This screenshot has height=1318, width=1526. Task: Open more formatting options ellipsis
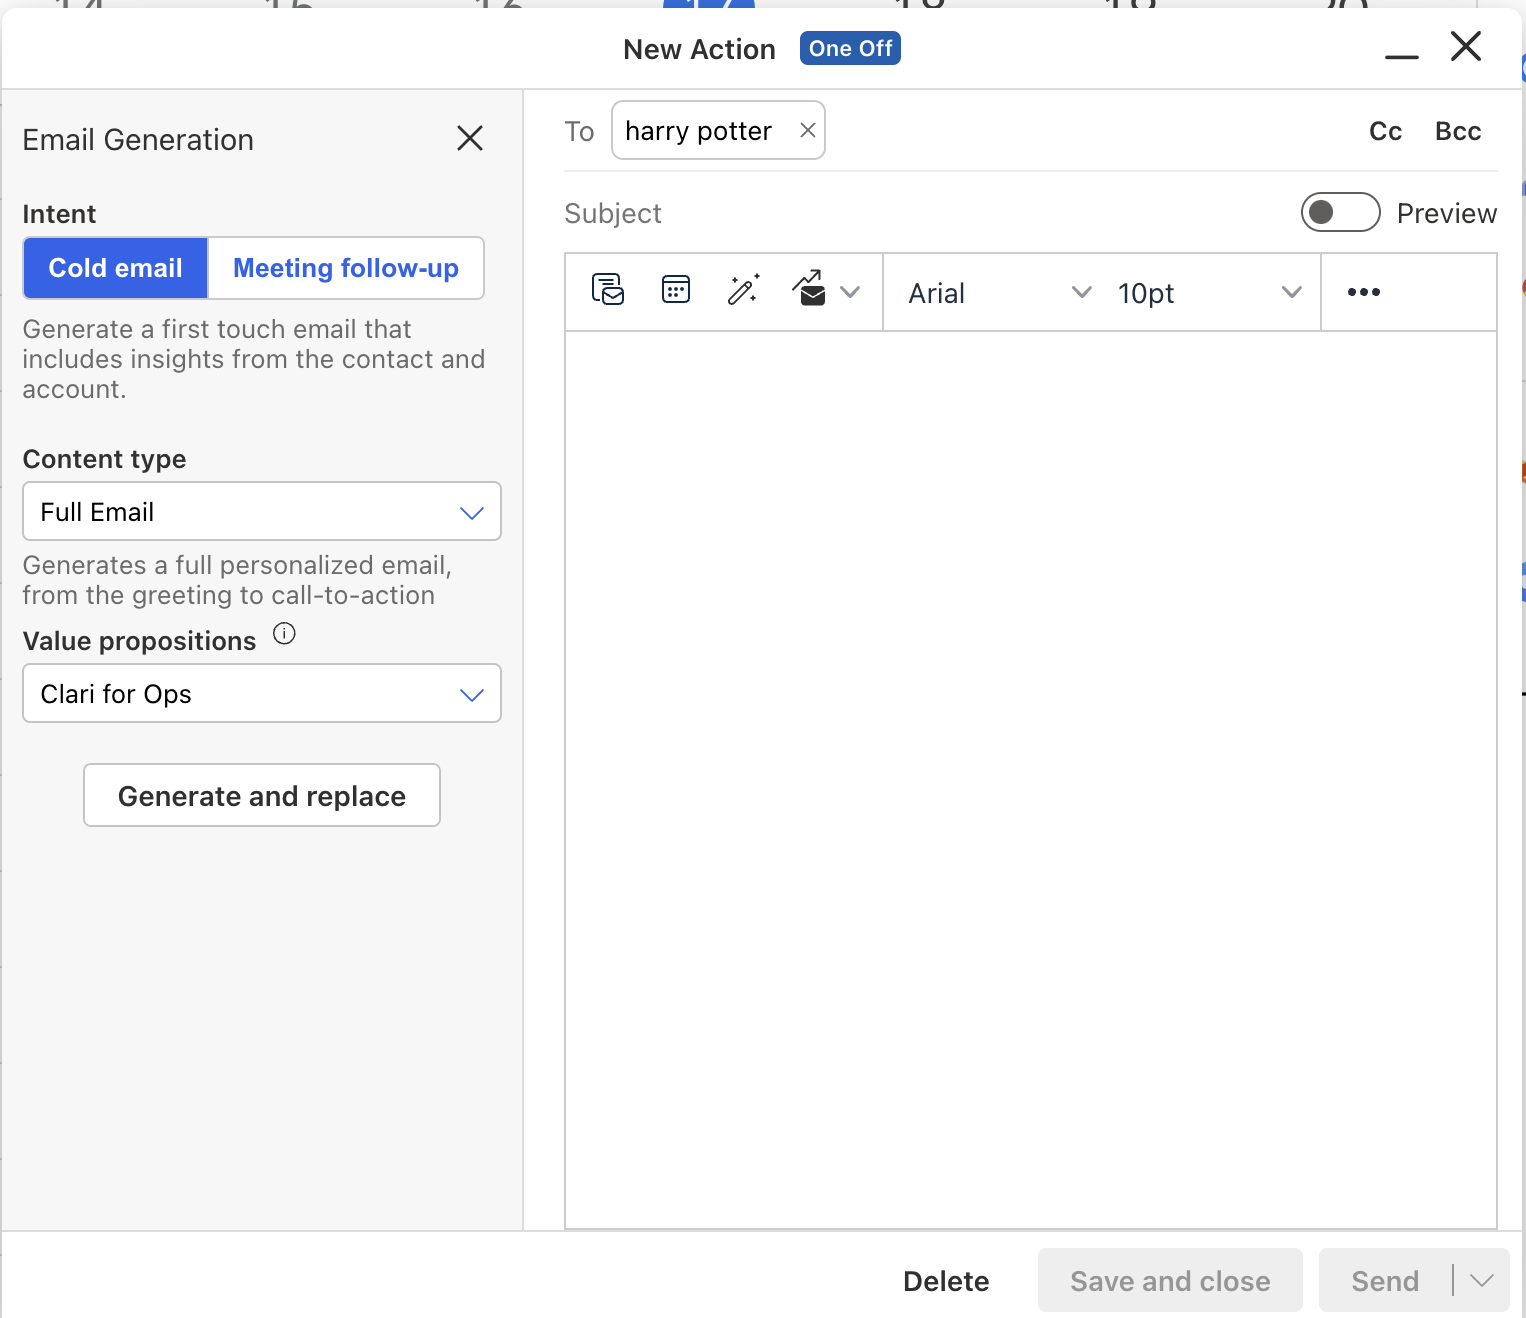click(x=1364, y=292)
